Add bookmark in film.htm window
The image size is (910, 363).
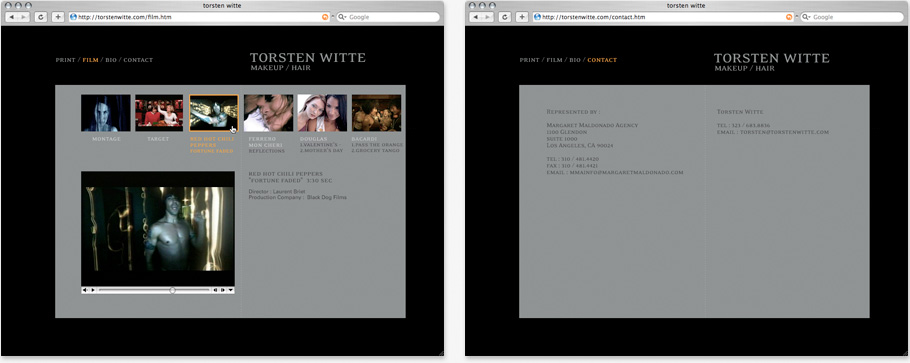pyautogui.click(x=57, y=17)
